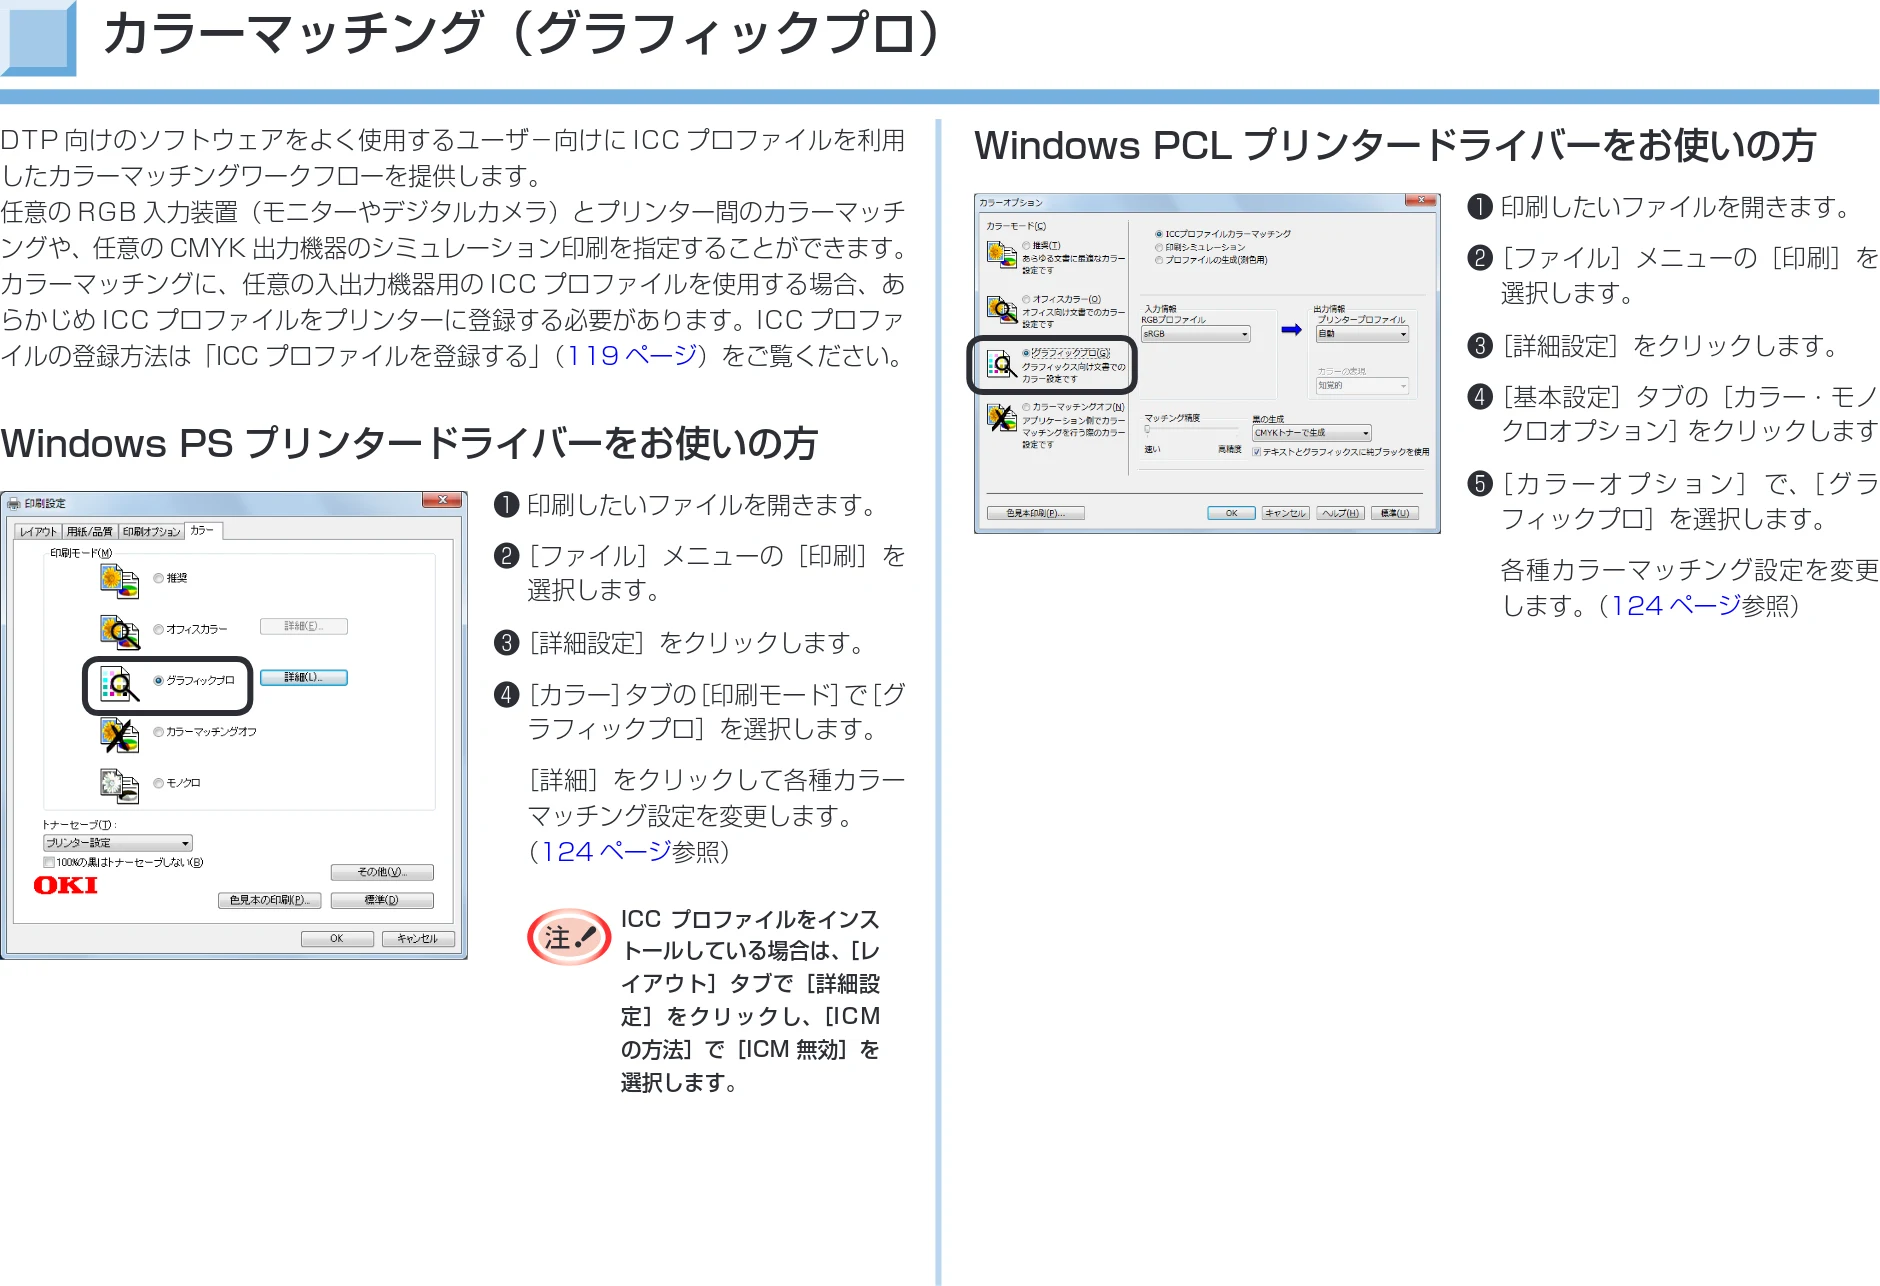Choose the モノクロ print mode radio button
The width and height of the screenshot is (1880, 1286).
pyautogui.click(x=158, y=783)
